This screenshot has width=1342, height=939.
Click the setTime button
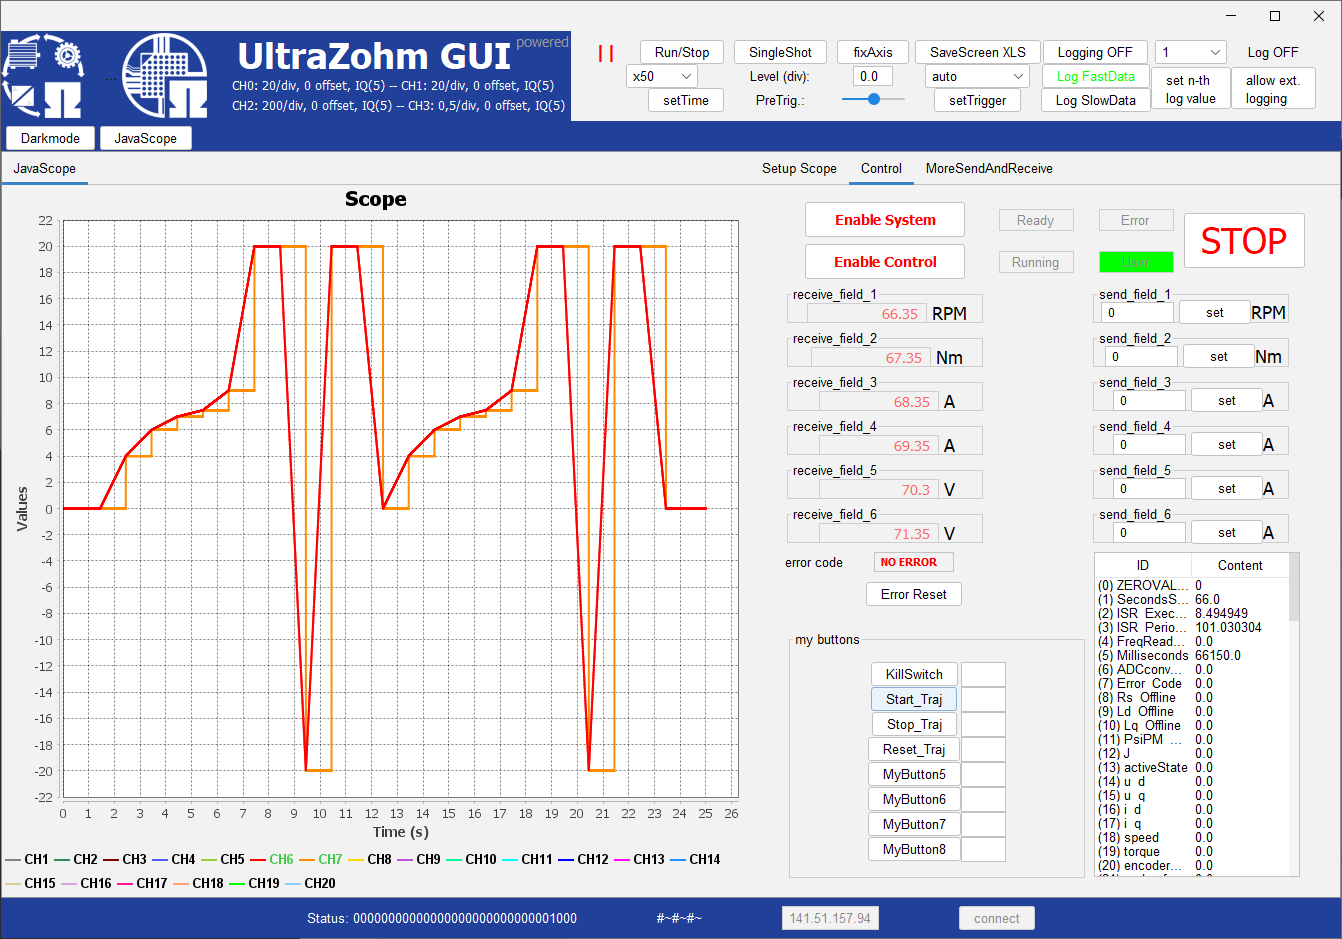pyautogui.click(x=686, y=100)
